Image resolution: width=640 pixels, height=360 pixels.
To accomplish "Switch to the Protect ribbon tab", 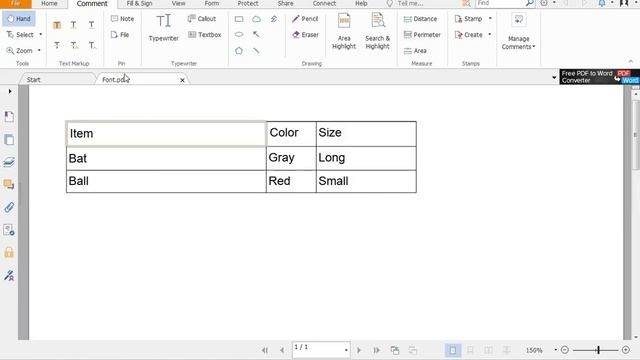I will pyautogui.click(x=248, y=3).
